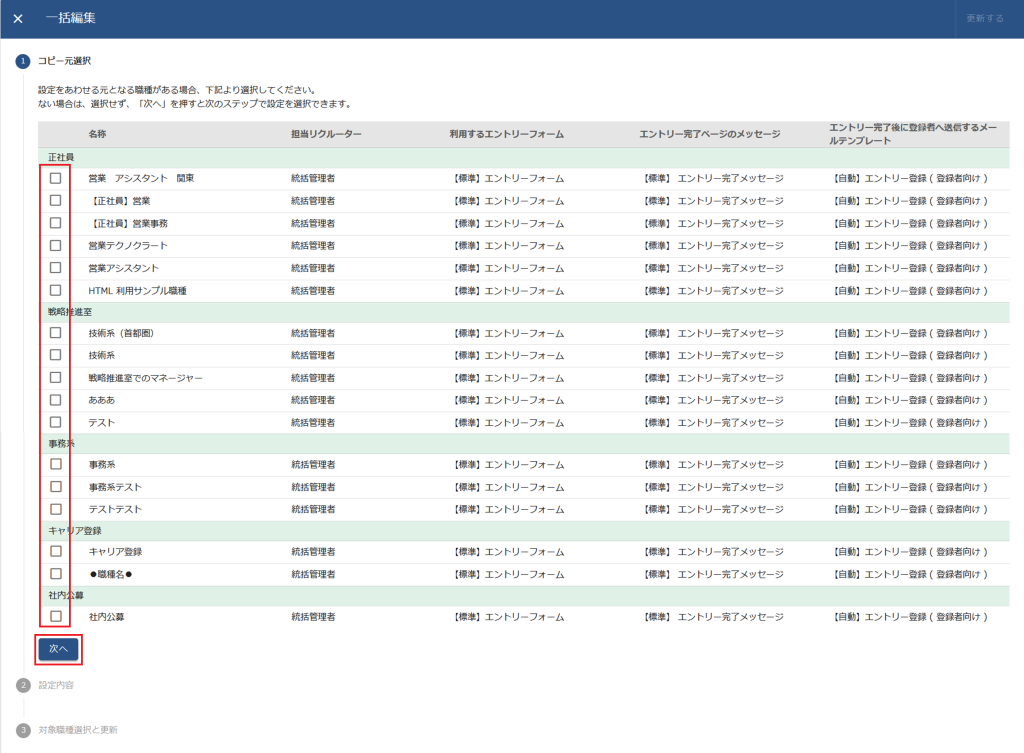Jump to step 3 対象職種選択と更新
This screenshot has height=753, width=1024.
coord(23,730)
